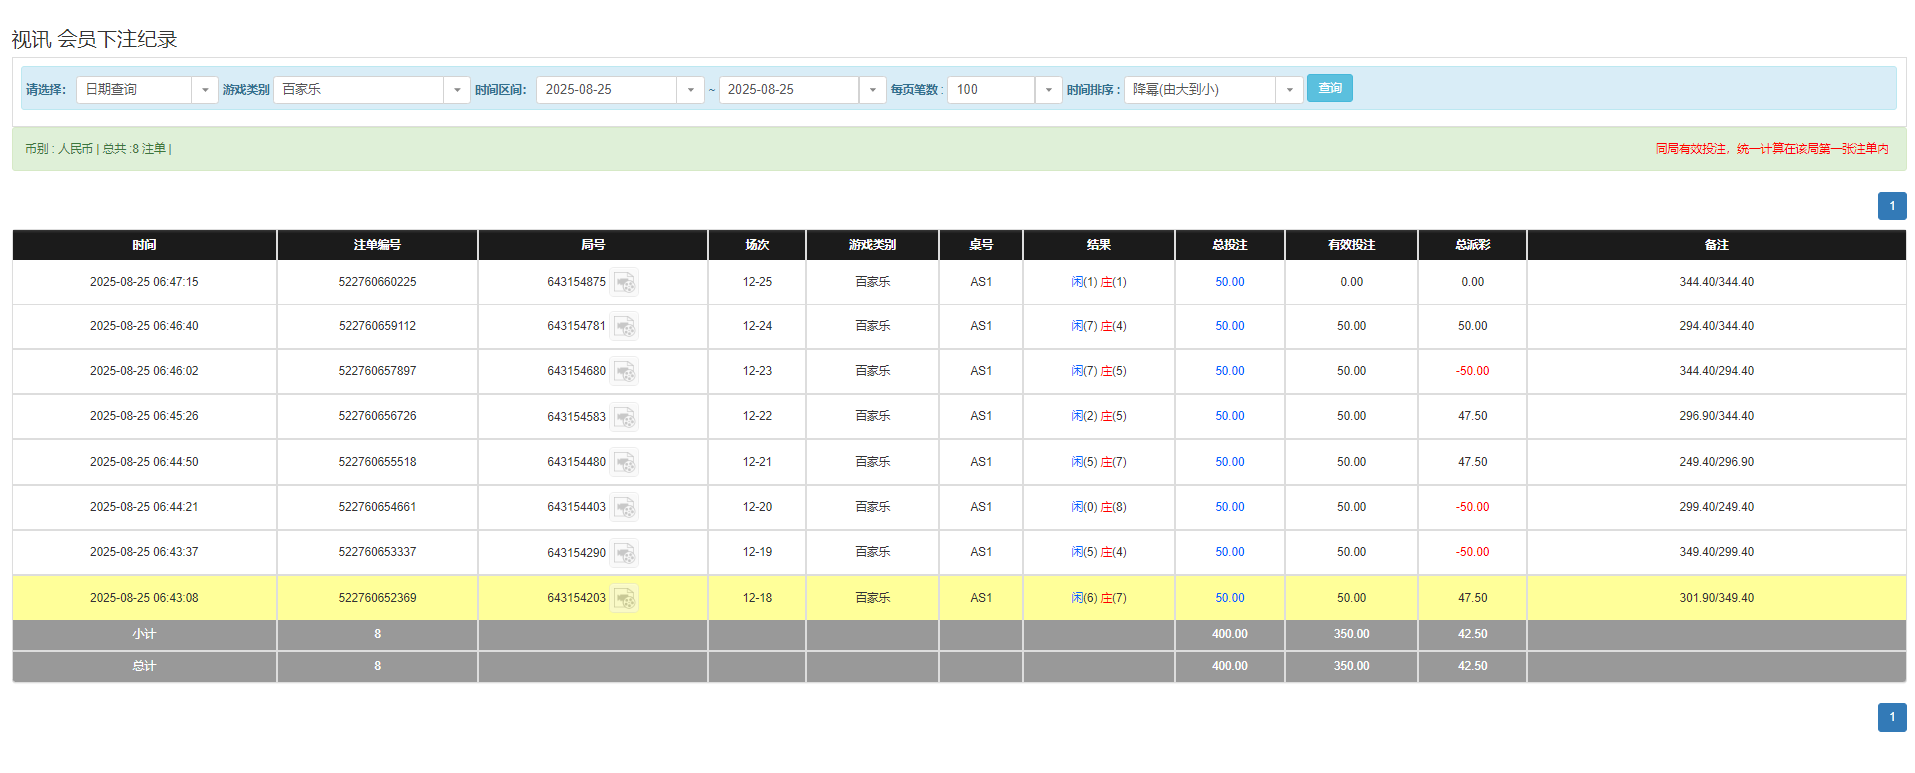Expand the 每页笔数 100 dropdown
This screenshot has height=773, width=1915.
(1048, 90)
